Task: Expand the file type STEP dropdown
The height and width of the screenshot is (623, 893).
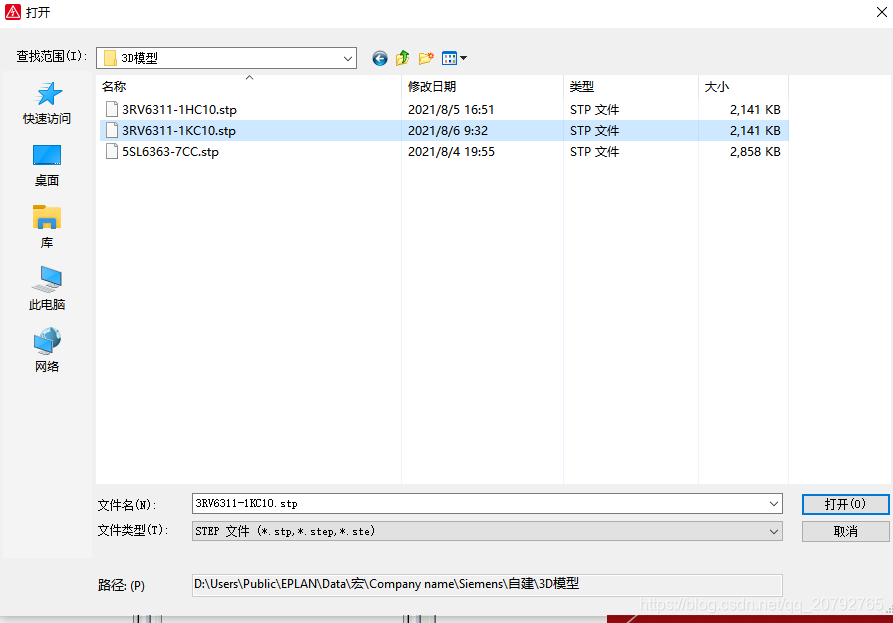Action: point(774,532)
